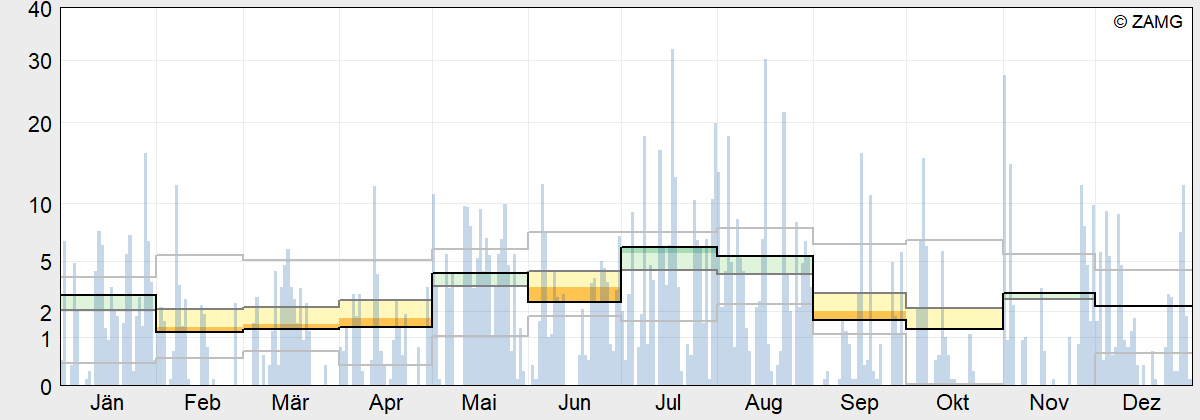
Task: Select the orange shaded band in June
Action: [x=574, y=294]
